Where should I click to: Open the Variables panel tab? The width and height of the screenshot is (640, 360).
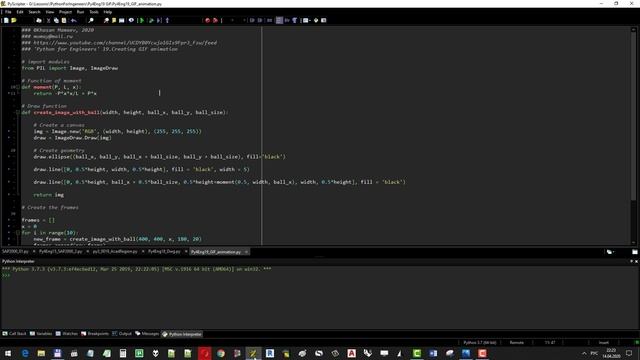pos(41,334)
